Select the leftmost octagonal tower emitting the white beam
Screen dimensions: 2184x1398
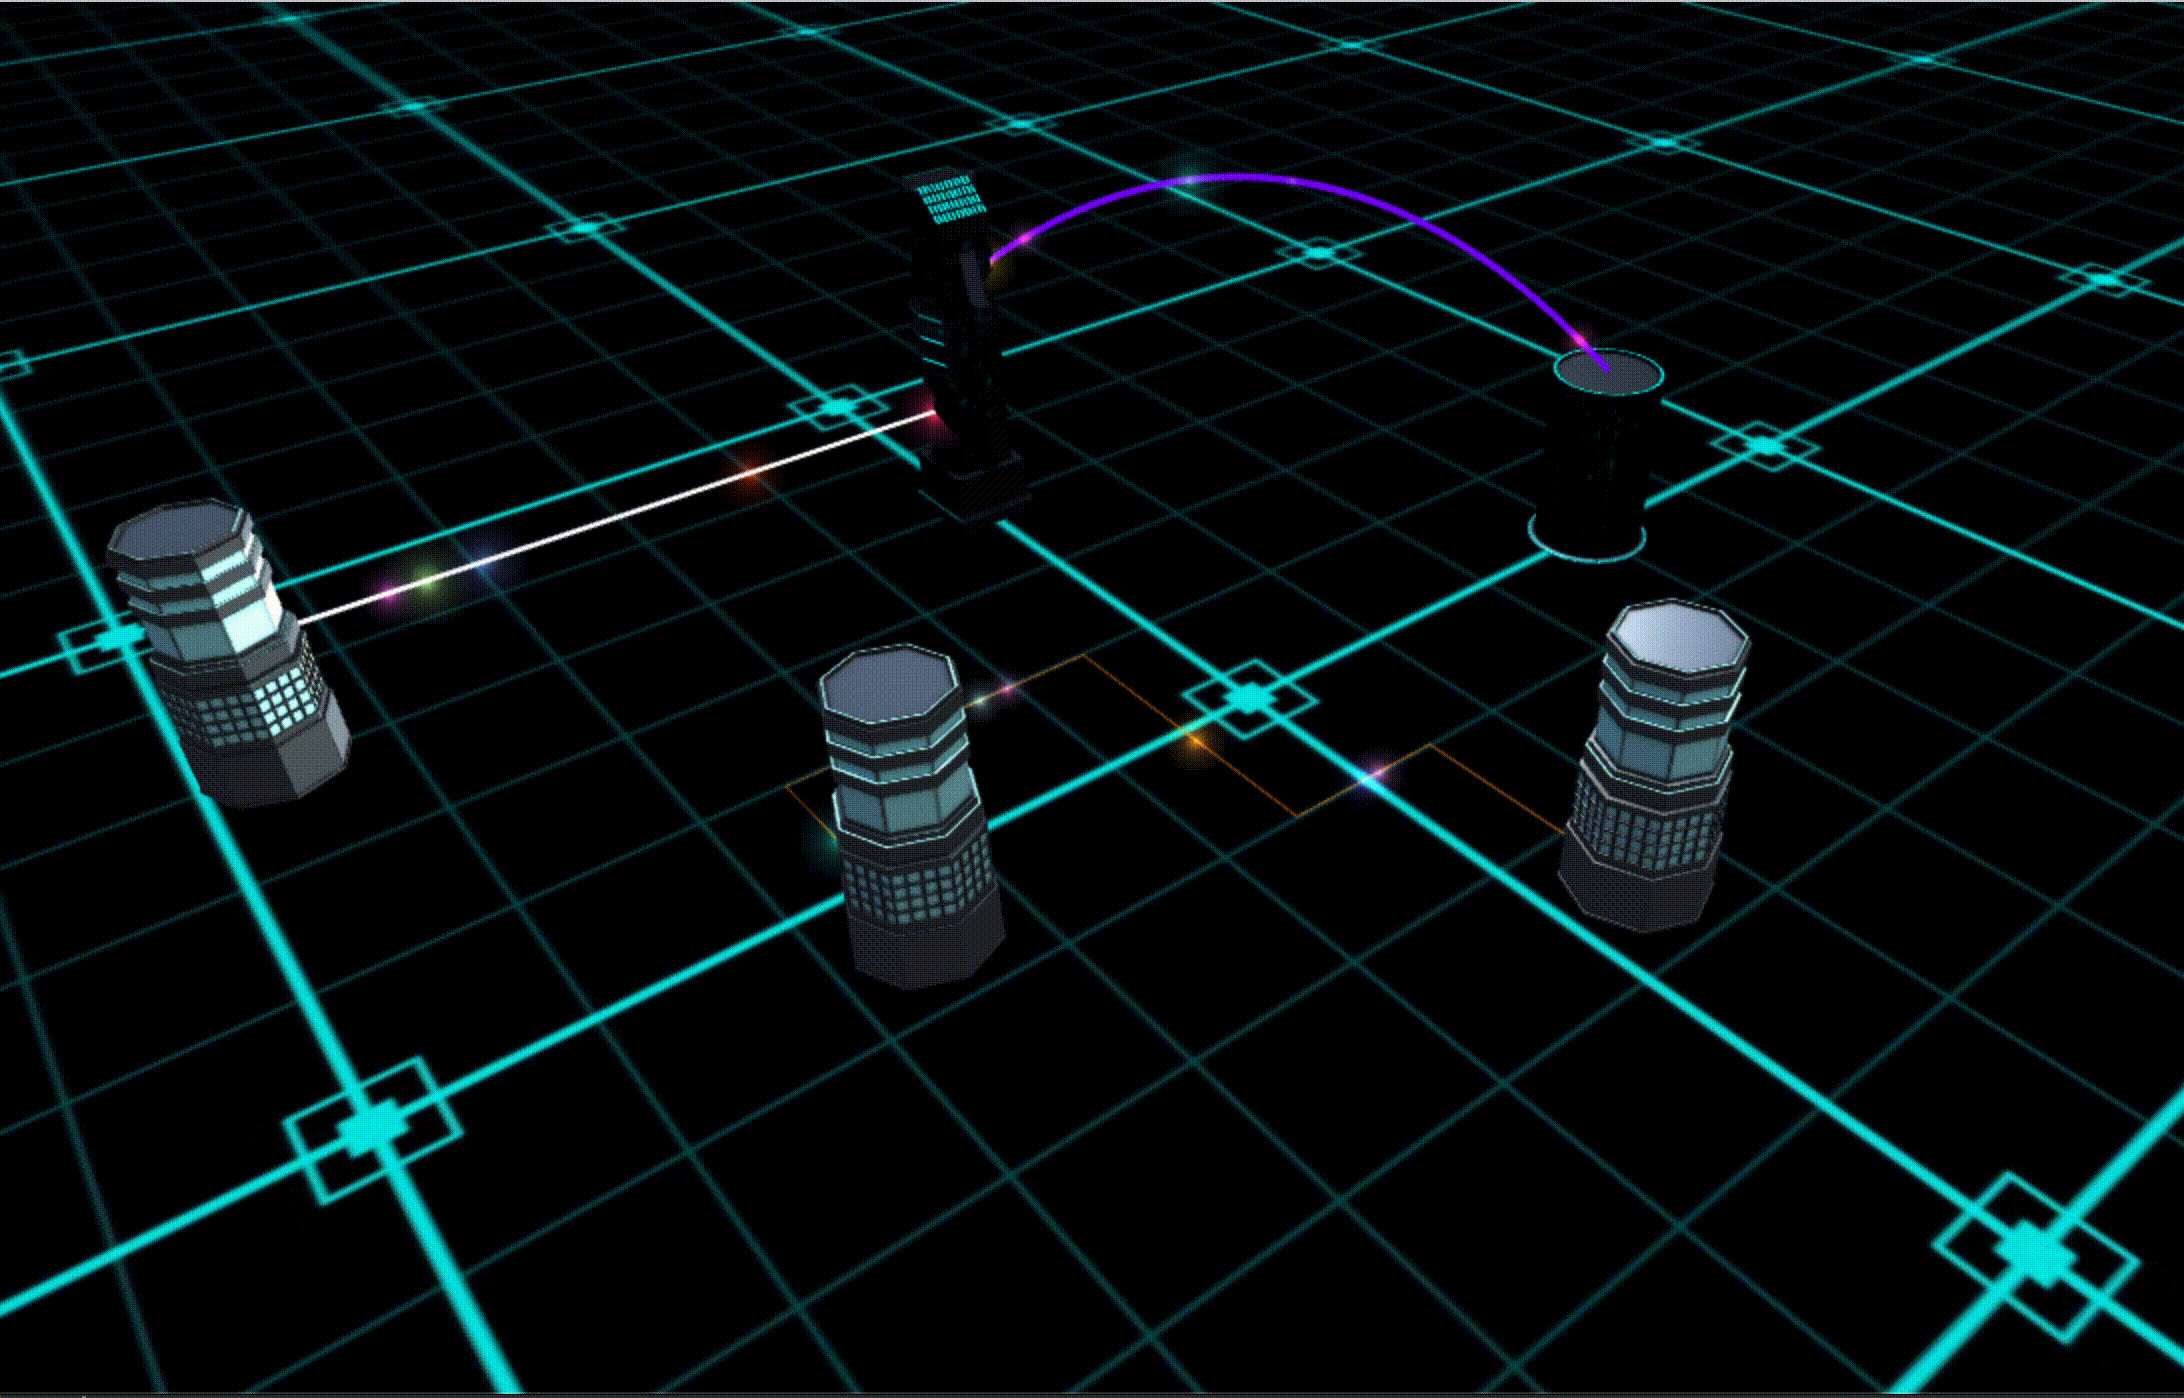pyautogui.click(x=228, y=652)
